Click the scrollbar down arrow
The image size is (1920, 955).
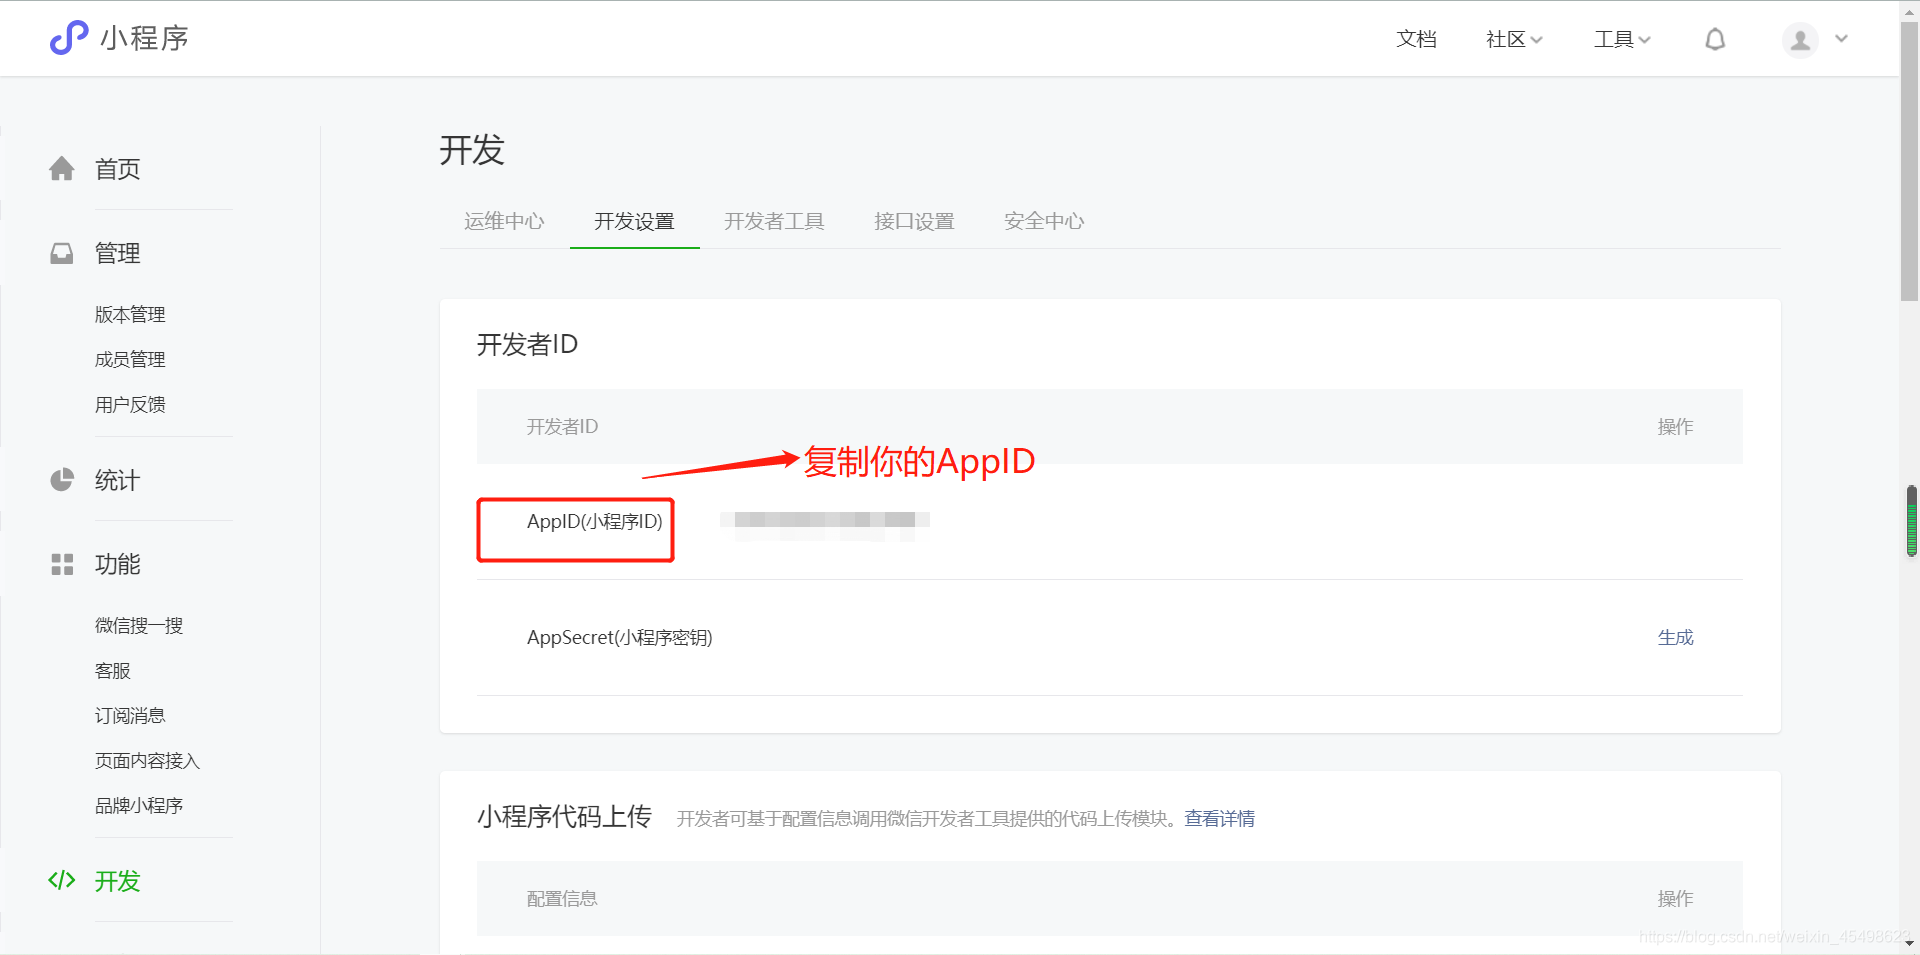1909,943
